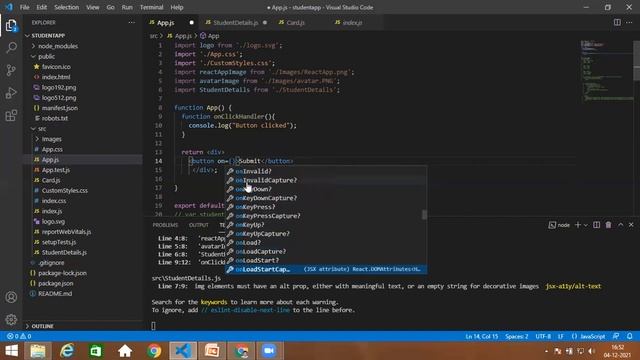Open the File menu
The image size is (640, 360).
click(24, 7)
